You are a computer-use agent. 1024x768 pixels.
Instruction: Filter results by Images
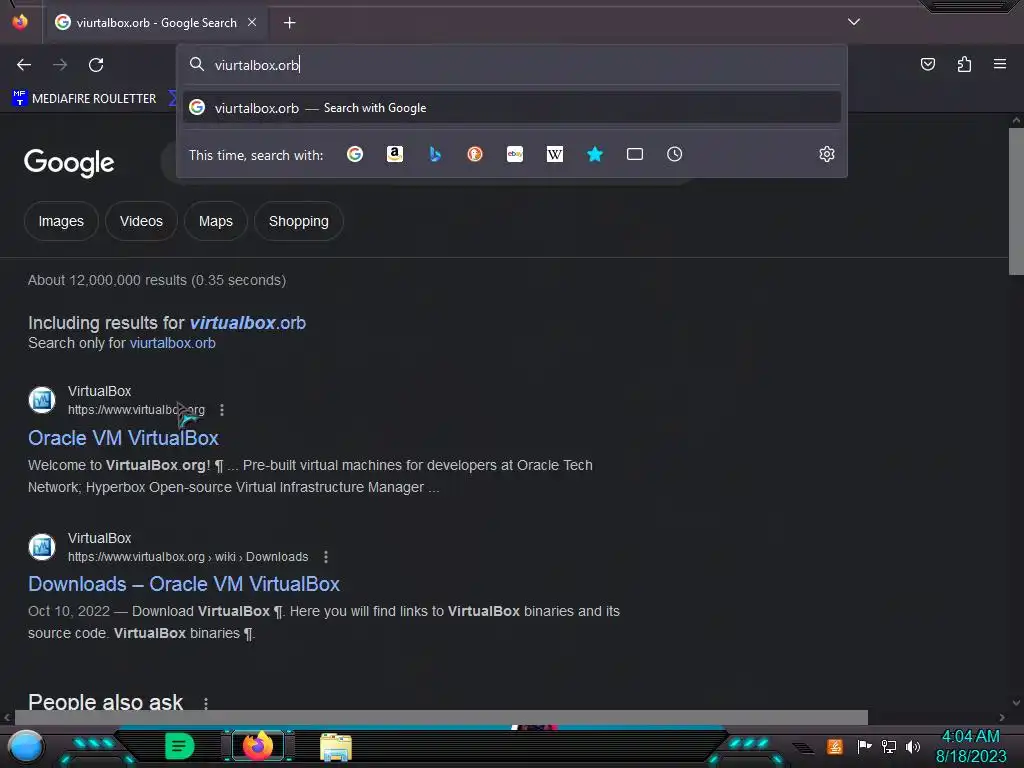[61, 221]
